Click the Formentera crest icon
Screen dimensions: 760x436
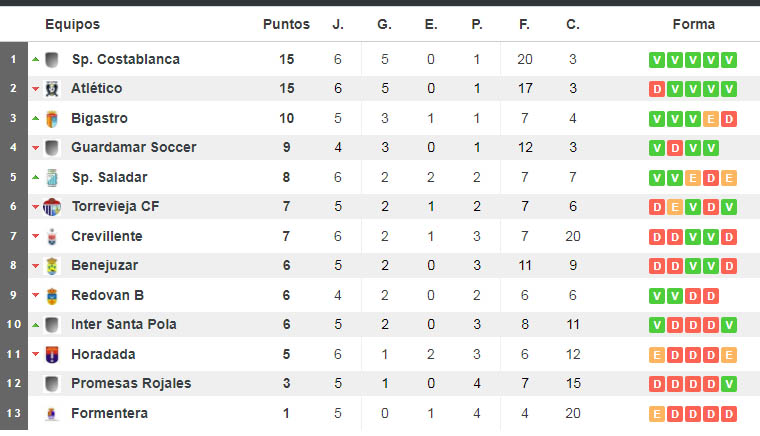(52, 414)
